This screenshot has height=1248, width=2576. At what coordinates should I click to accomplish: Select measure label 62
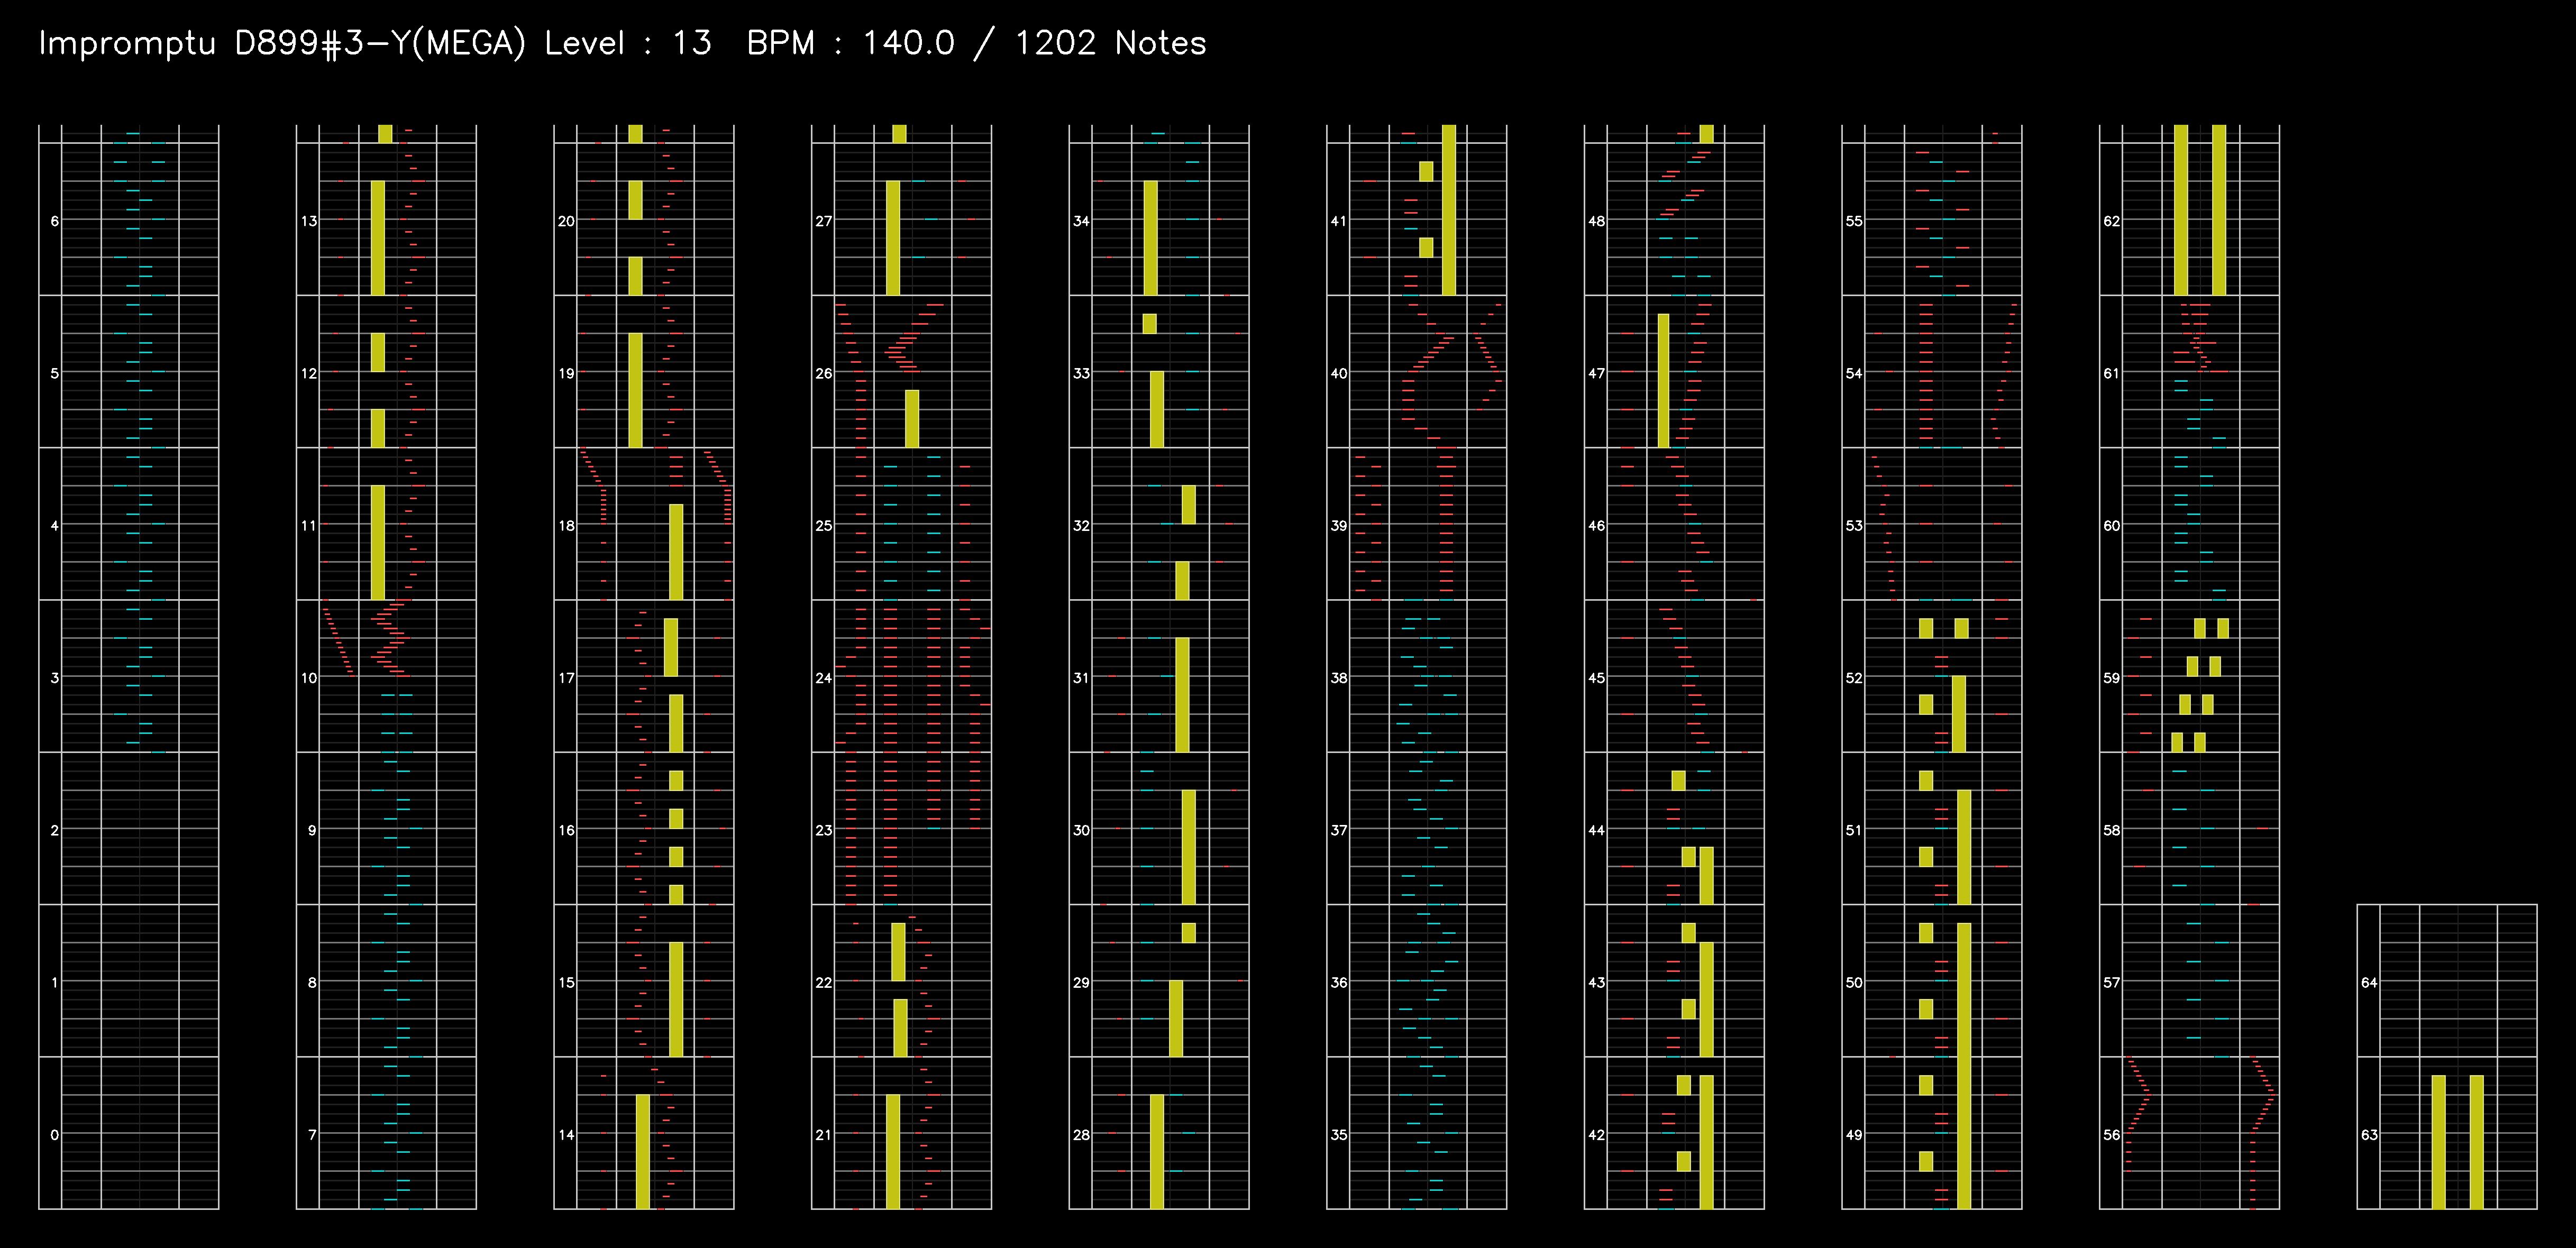coord(2111,221)
